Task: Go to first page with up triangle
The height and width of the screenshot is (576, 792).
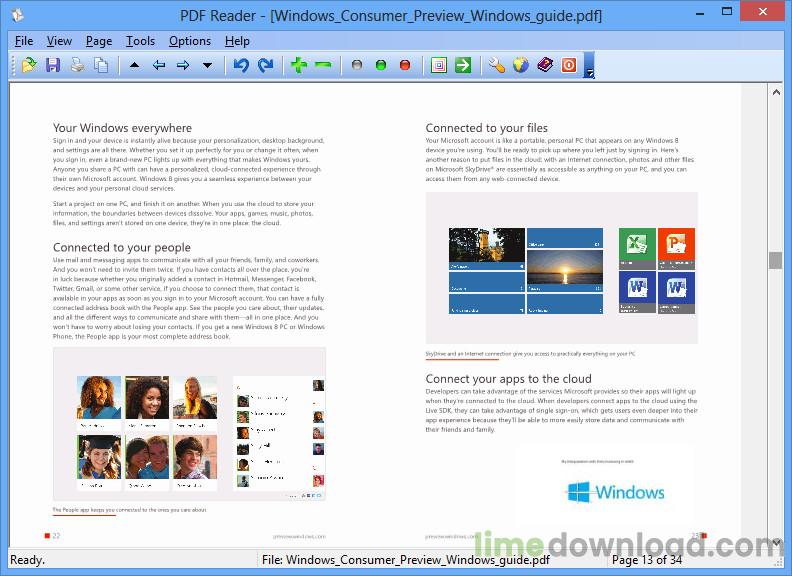Action: point(134,65)
